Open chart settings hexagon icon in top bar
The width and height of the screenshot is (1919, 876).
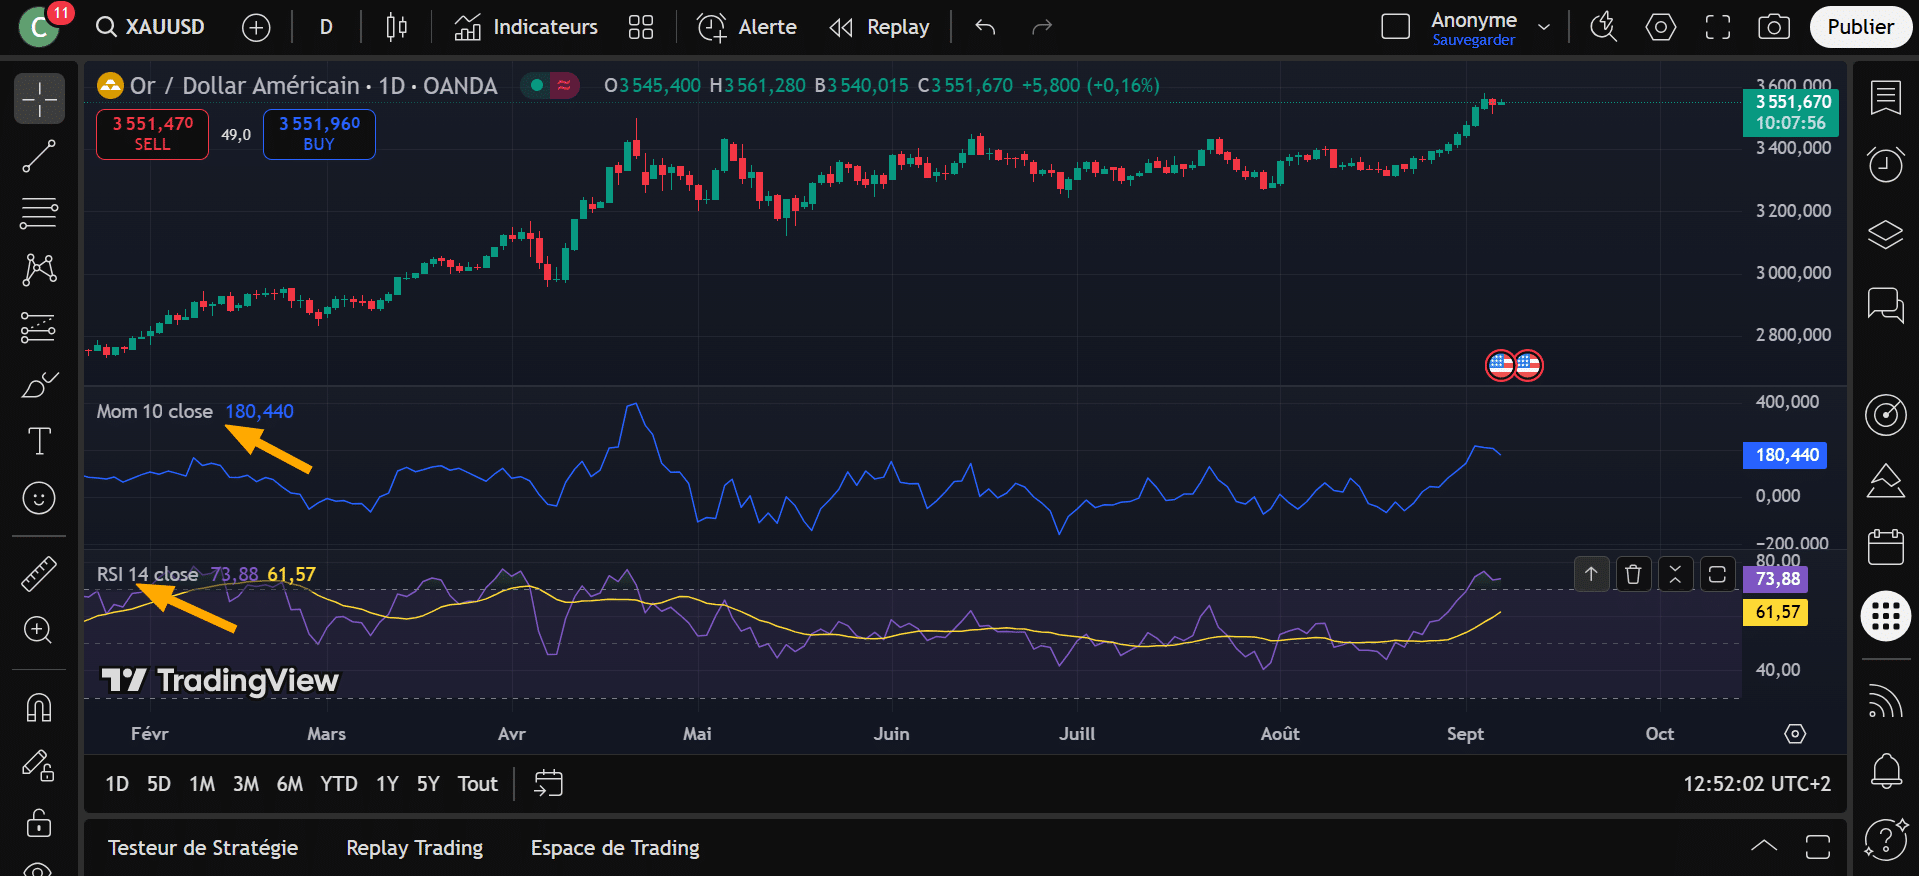(x=1660, y=27)
